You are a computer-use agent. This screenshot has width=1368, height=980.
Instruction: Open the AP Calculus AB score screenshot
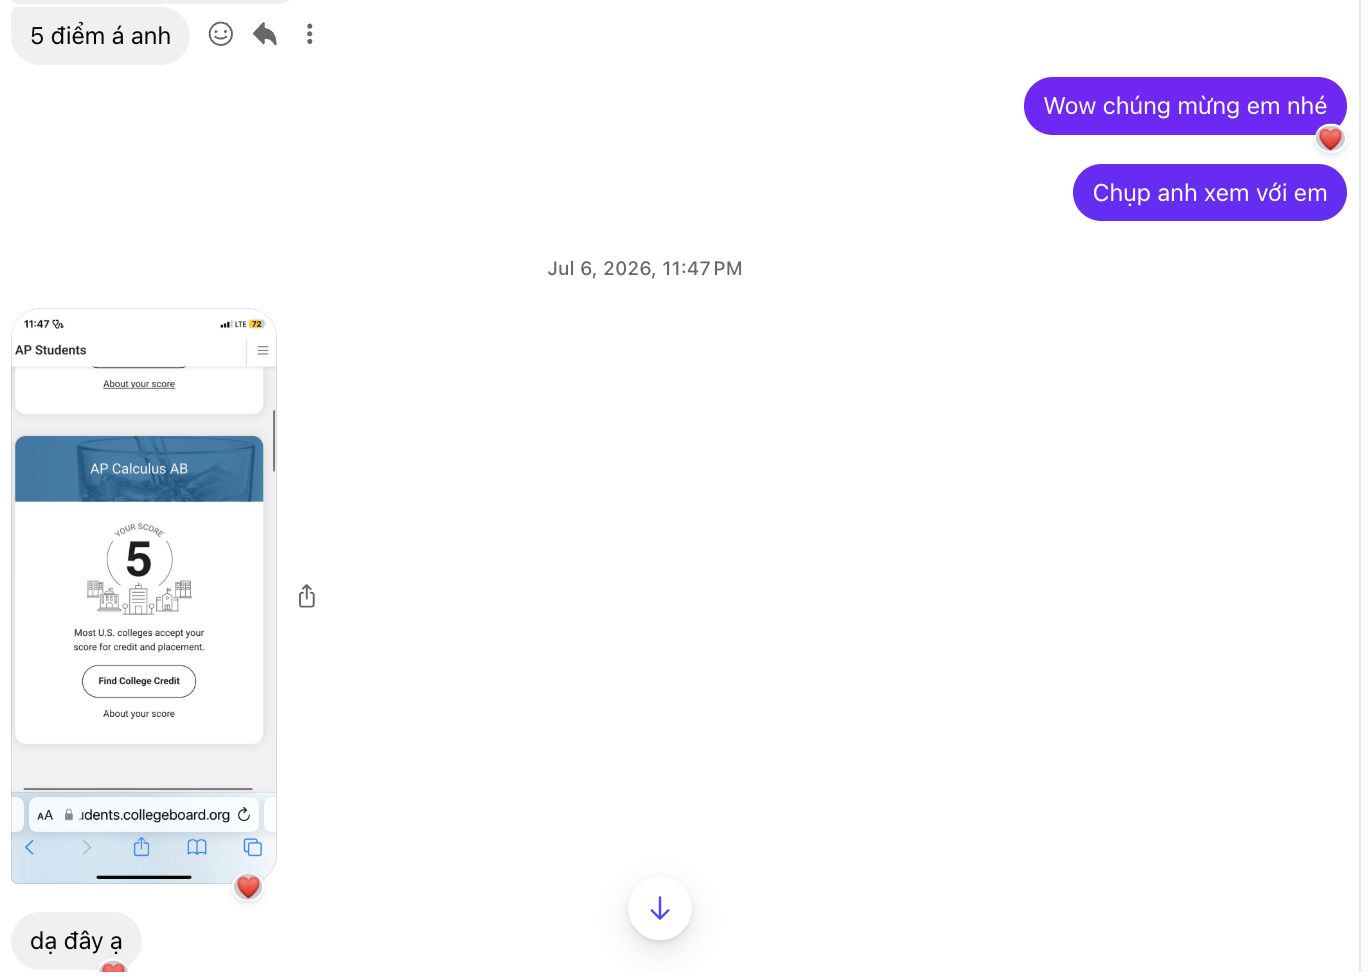coord(144,596)
